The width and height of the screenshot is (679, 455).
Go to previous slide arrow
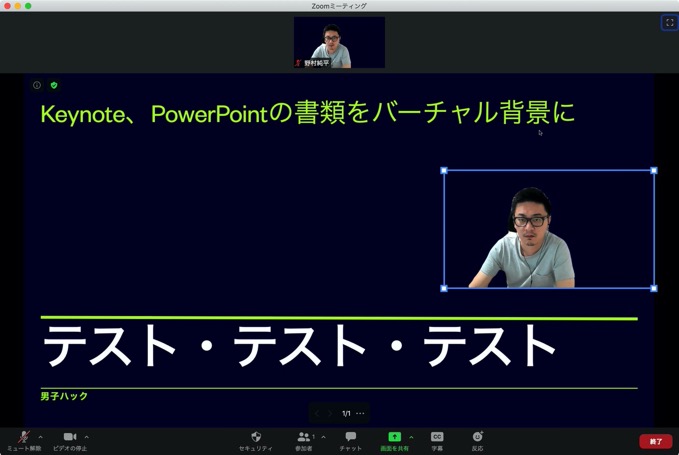pyautogui.click(x=317, y=413)
